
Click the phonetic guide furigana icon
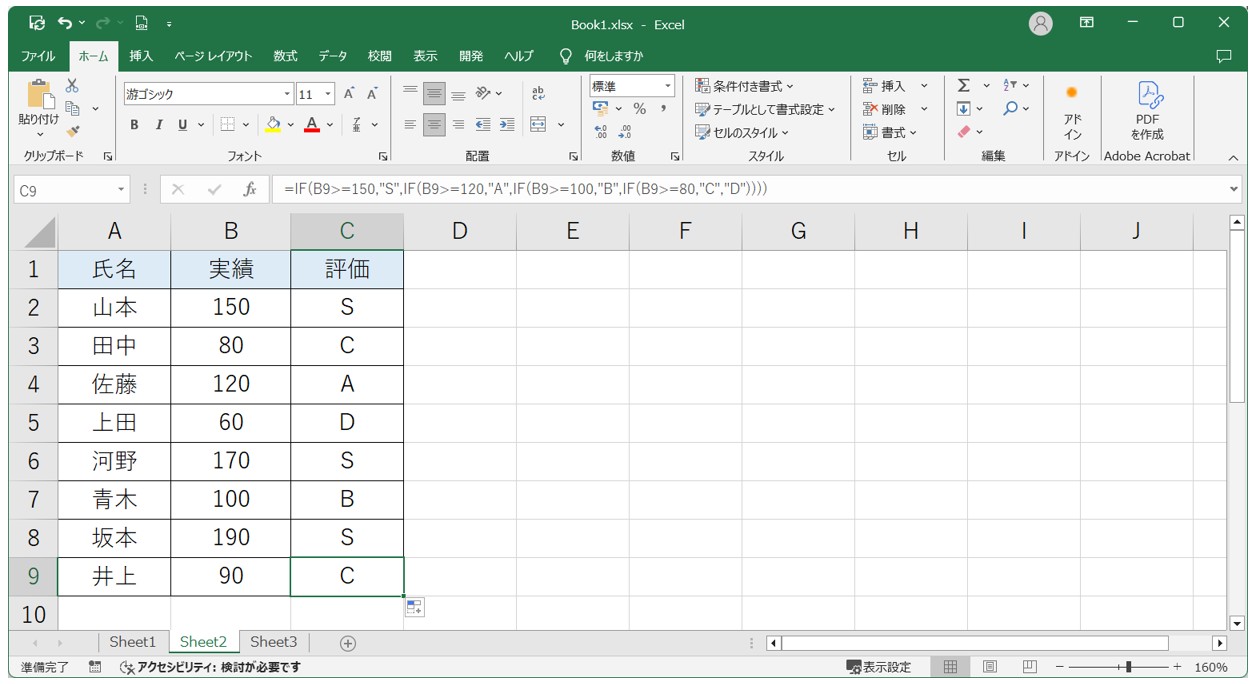[358, 125]
